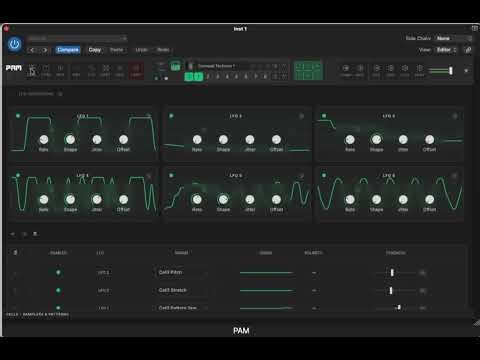Click the CELLS / SAMPLERS & PATTERNS breadcrumb
This screenshot has width=480, height=360.
(37, 314)
